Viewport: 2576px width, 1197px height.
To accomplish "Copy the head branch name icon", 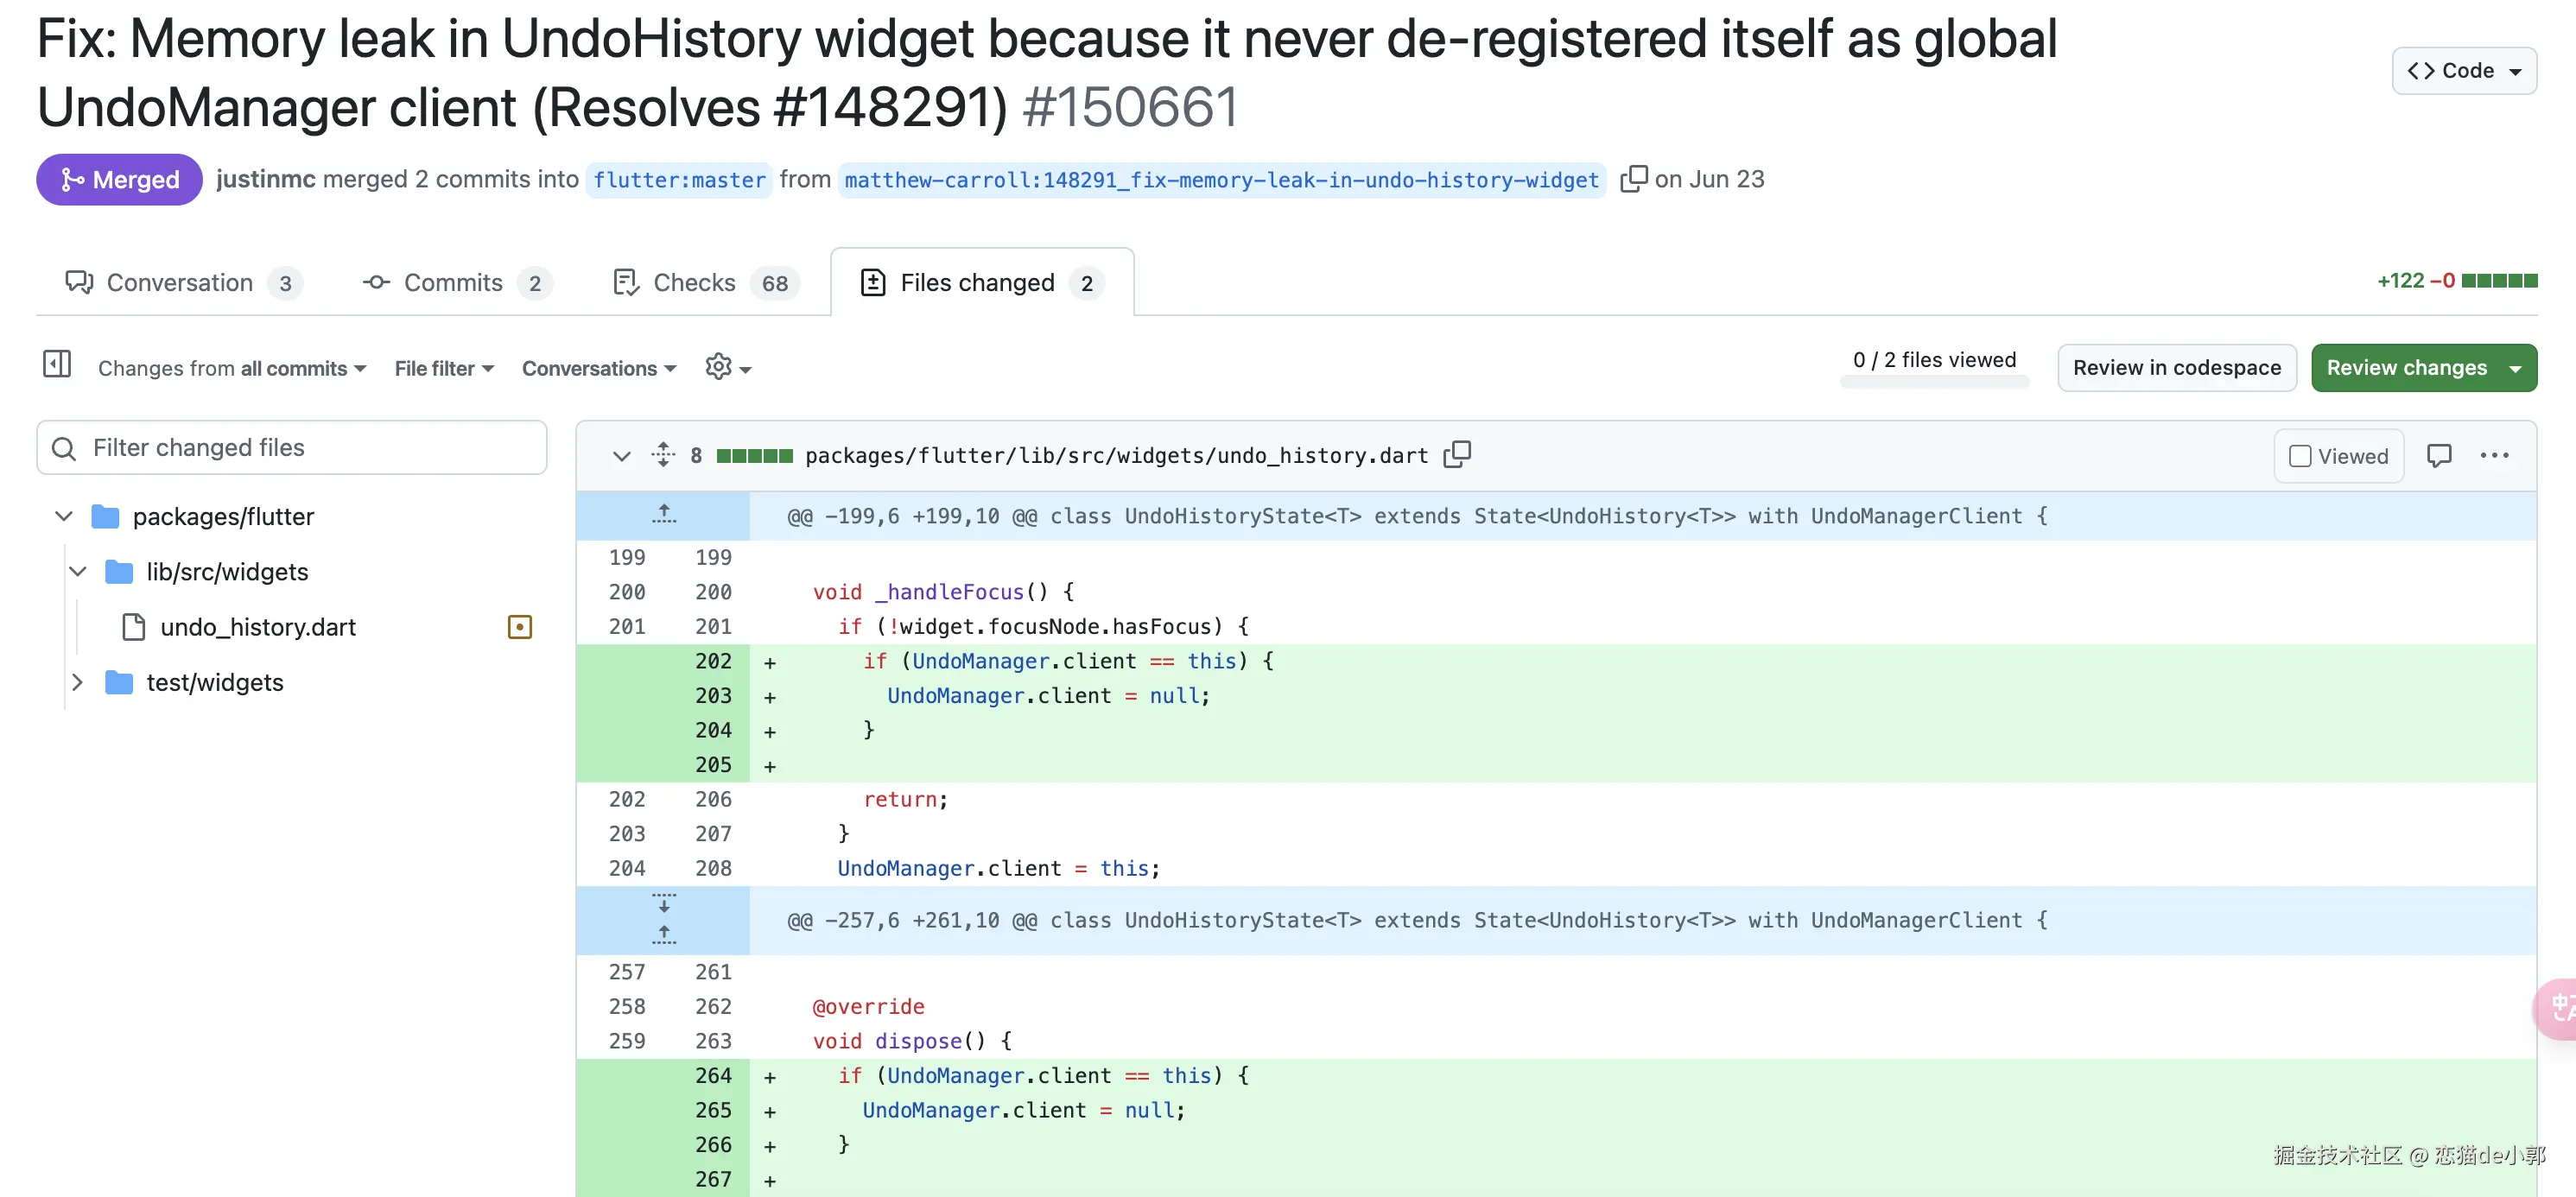I will (x=1632, y=179).
